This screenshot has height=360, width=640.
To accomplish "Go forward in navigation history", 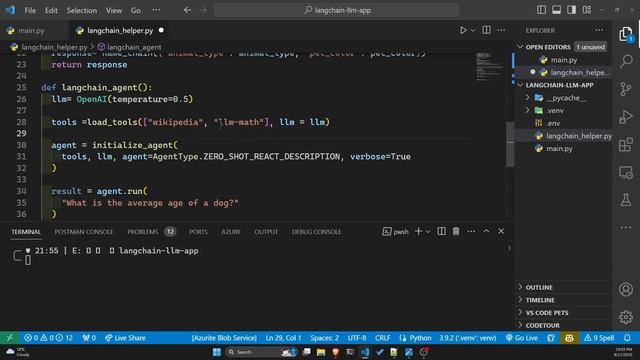I will click(x=203, y=10).
